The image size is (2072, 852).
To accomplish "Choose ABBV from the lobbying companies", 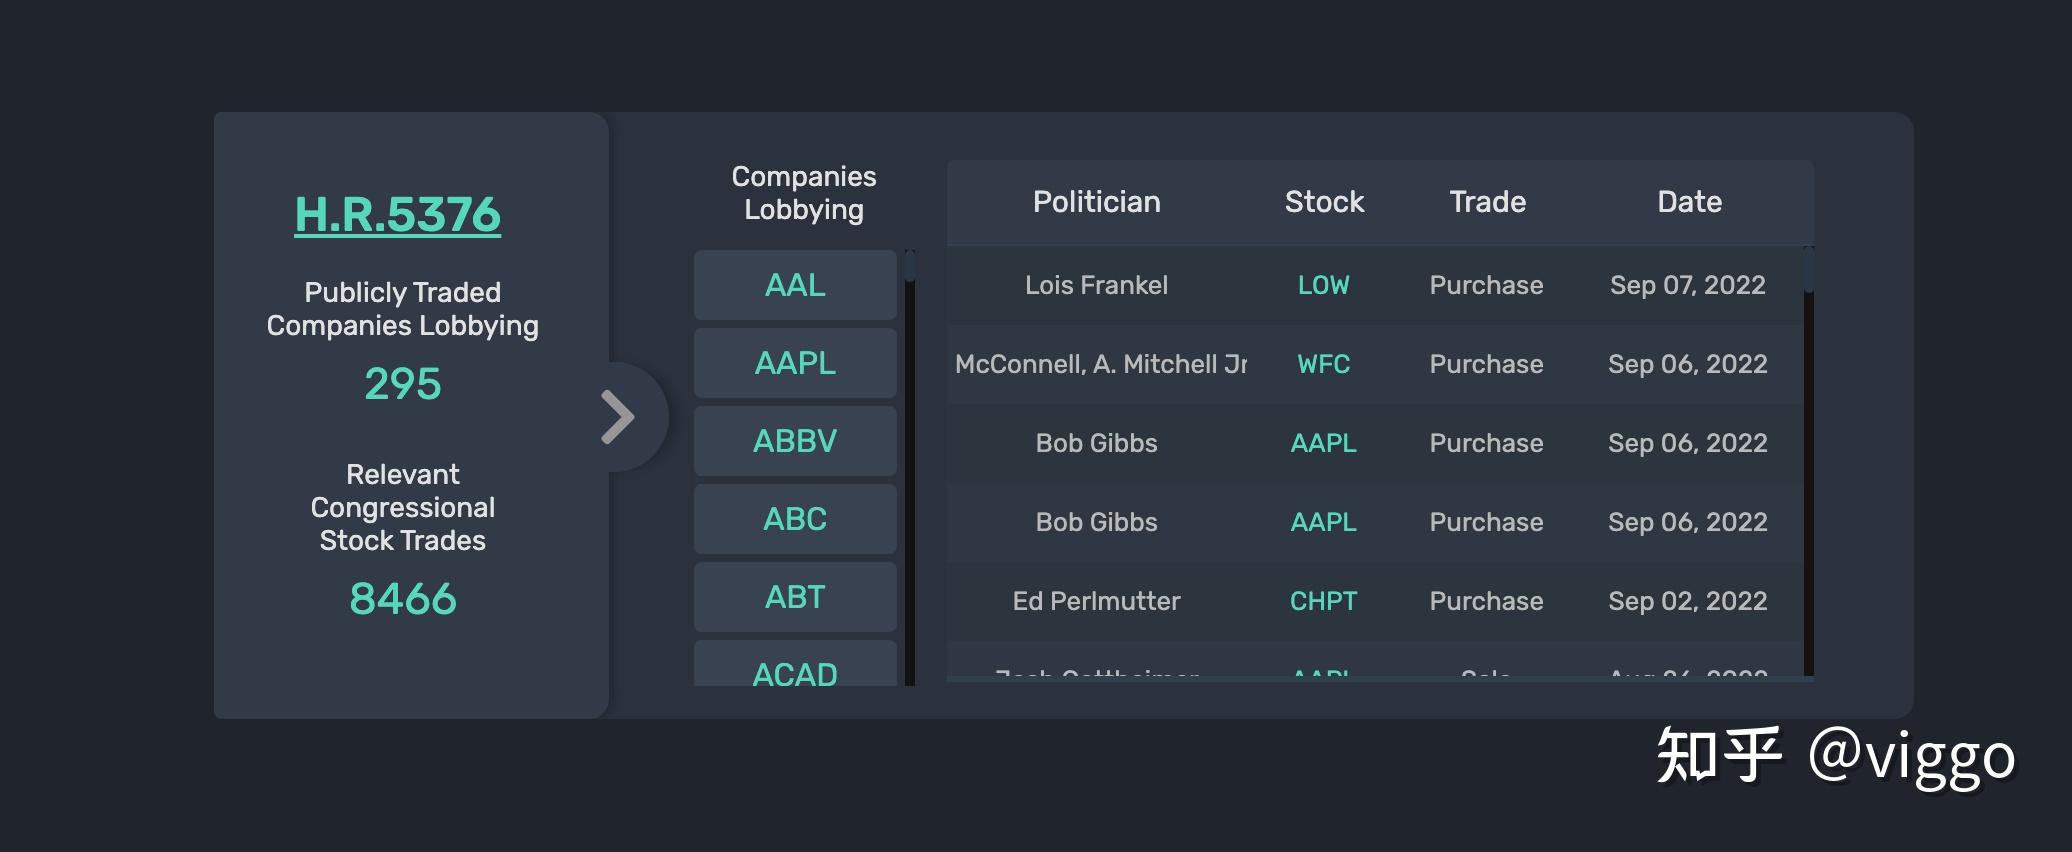I will click(795, 441).
